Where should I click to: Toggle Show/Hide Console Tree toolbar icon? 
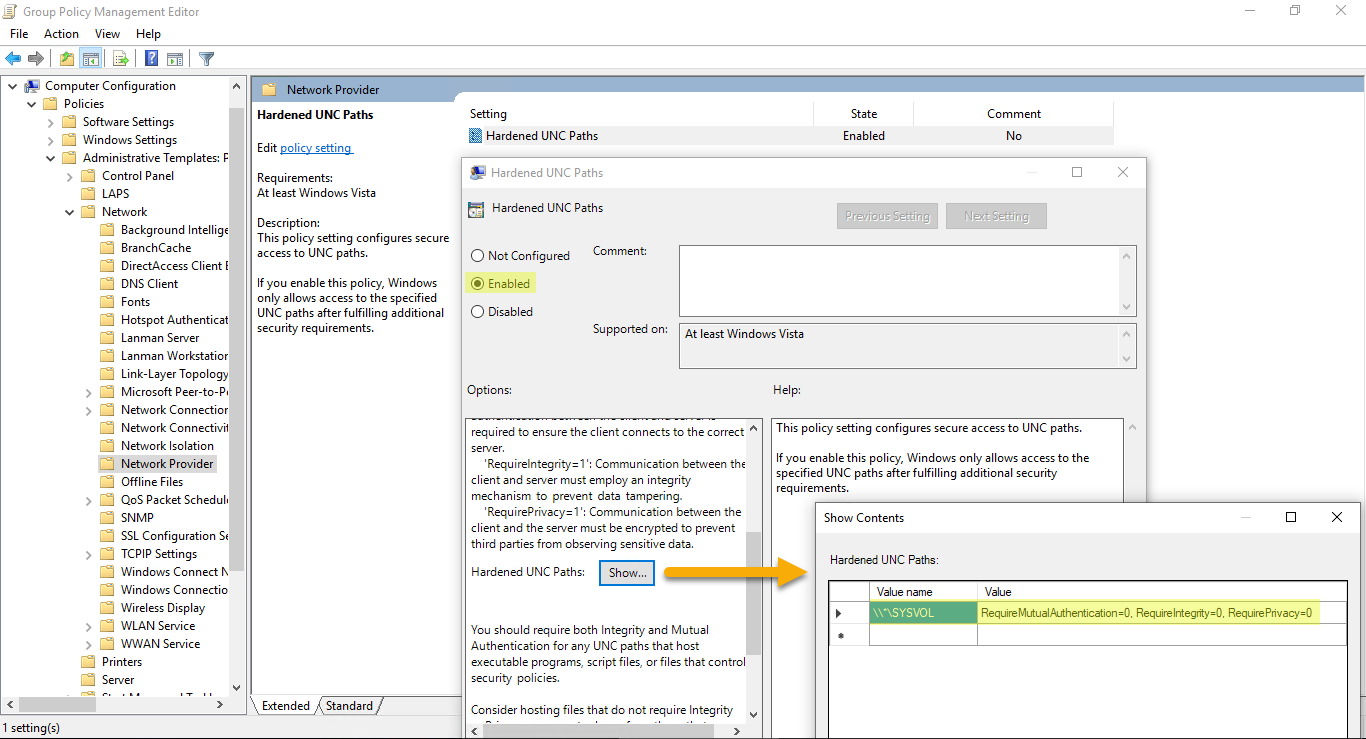90,59
